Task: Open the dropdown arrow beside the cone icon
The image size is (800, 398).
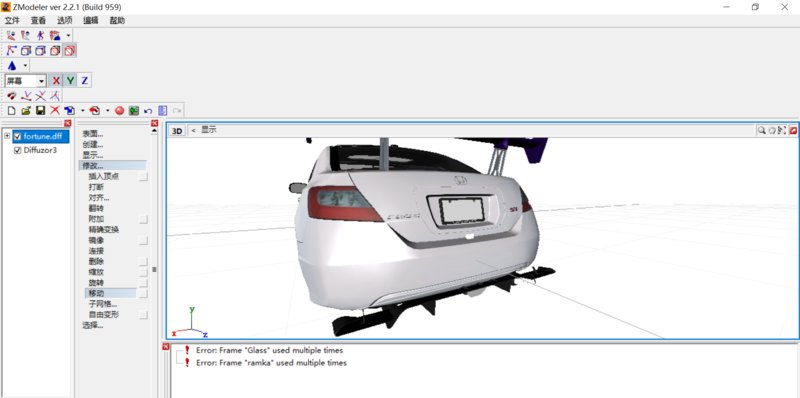Action: tap(25, 66)
